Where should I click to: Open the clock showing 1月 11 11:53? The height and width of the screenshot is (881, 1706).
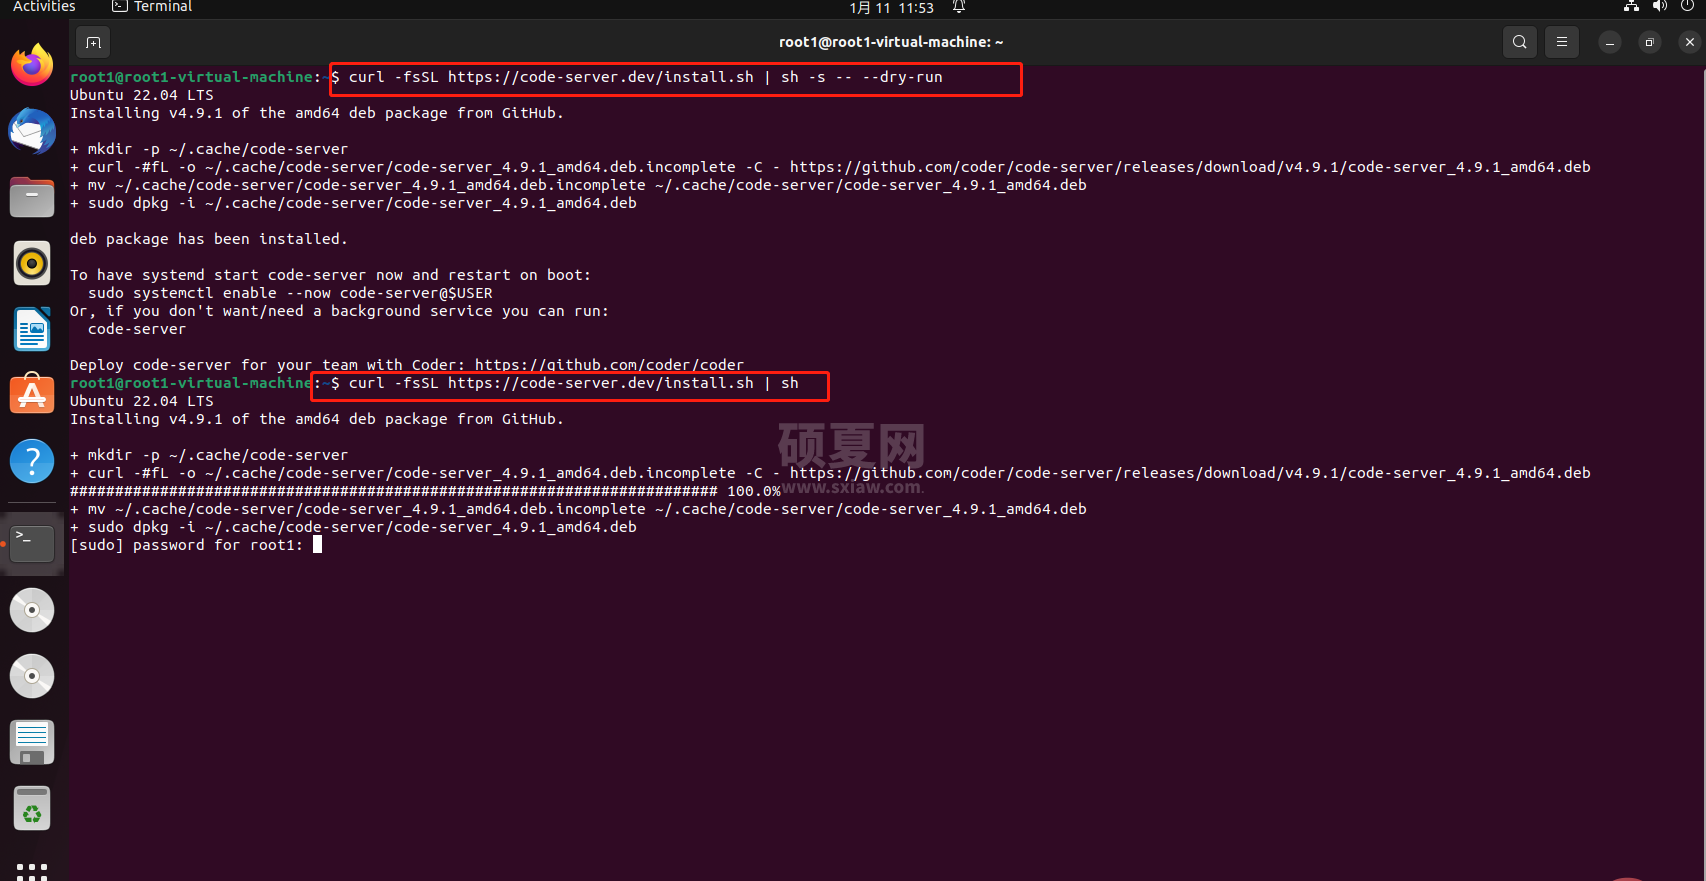click(891, 8)
